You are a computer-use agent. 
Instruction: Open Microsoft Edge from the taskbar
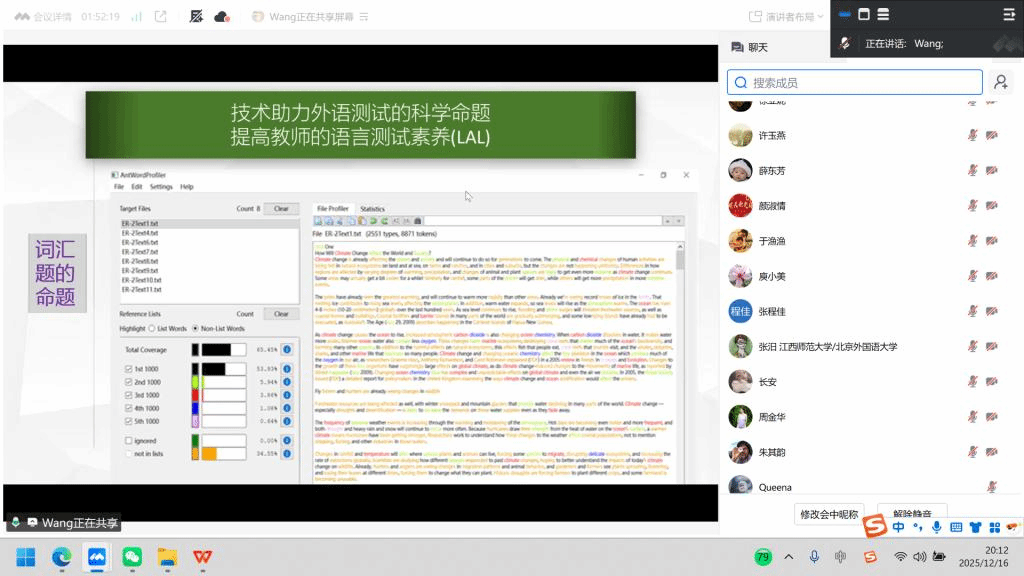tap(61, 556)
